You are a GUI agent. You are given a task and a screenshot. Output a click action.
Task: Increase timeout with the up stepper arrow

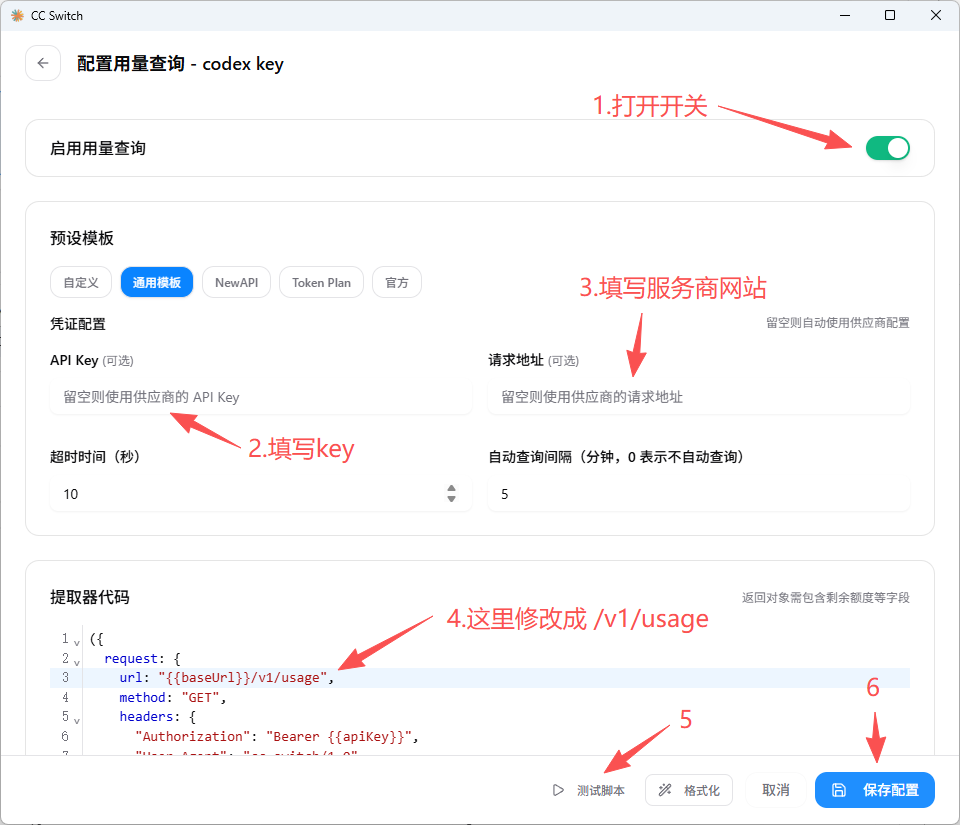[451, 488]
